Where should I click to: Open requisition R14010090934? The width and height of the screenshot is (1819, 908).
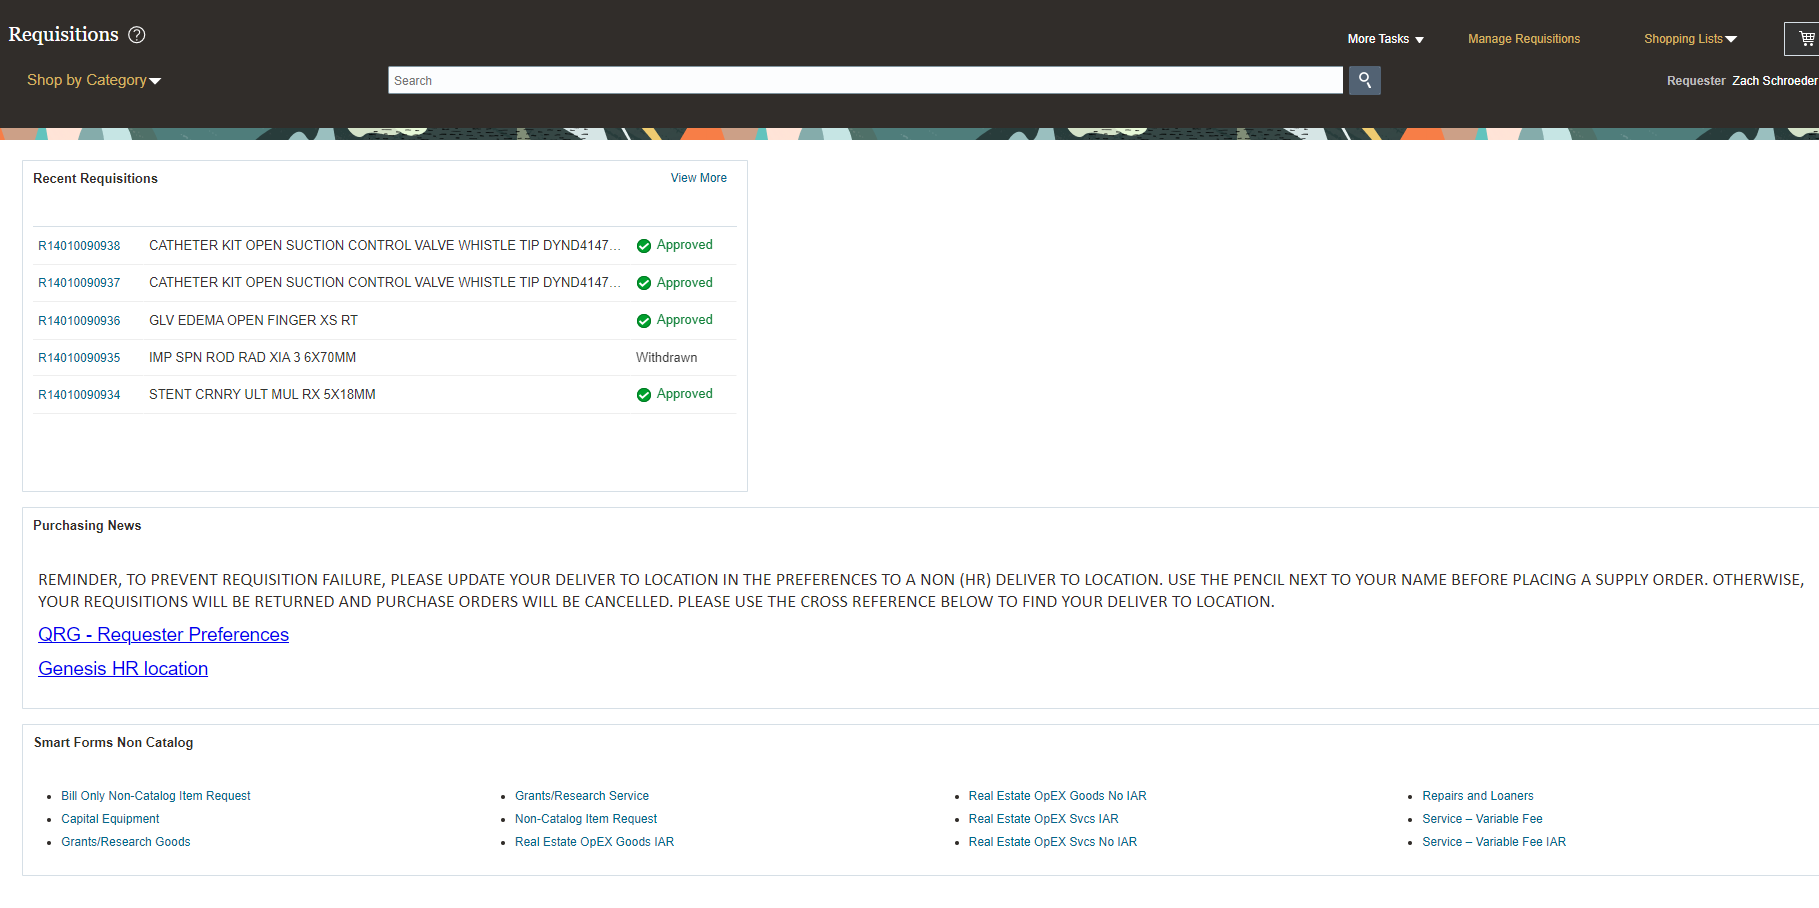(79, 394)
